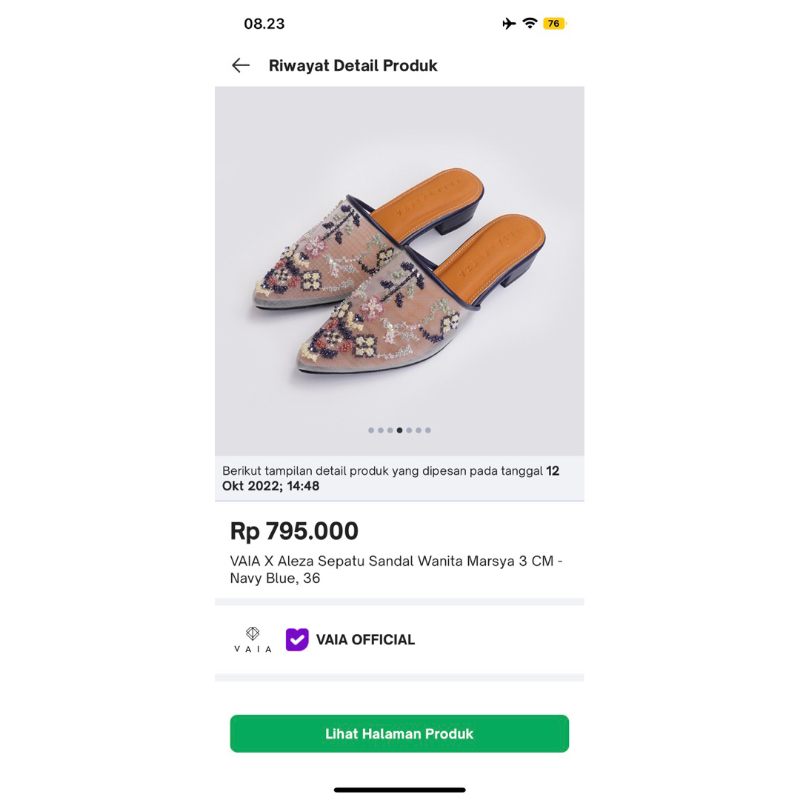Tap the VAIA diamond brand logo

252,639
